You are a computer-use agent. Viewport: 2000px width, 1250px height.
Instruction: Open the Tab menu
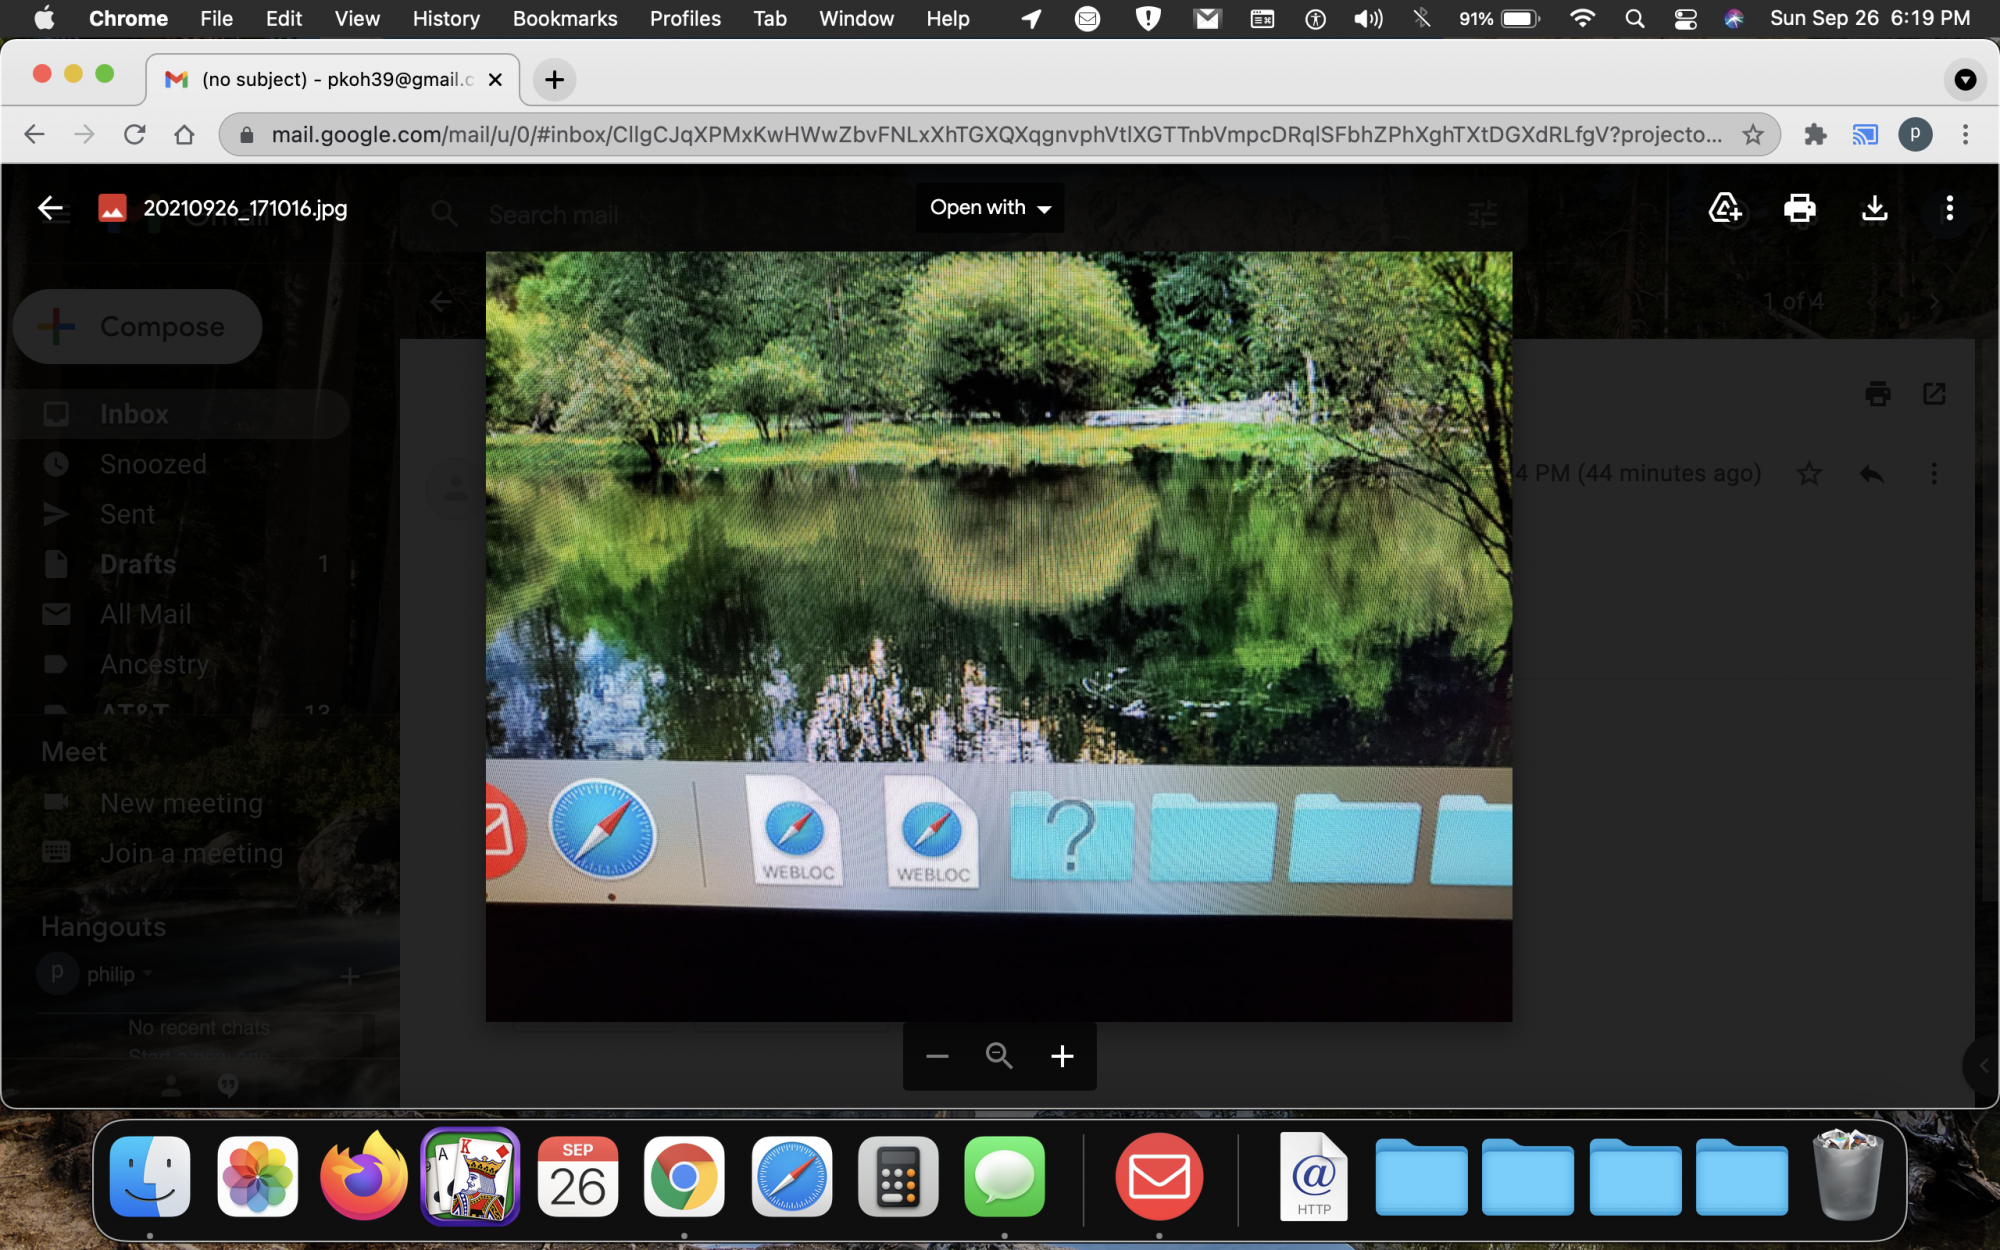[770, 18]
